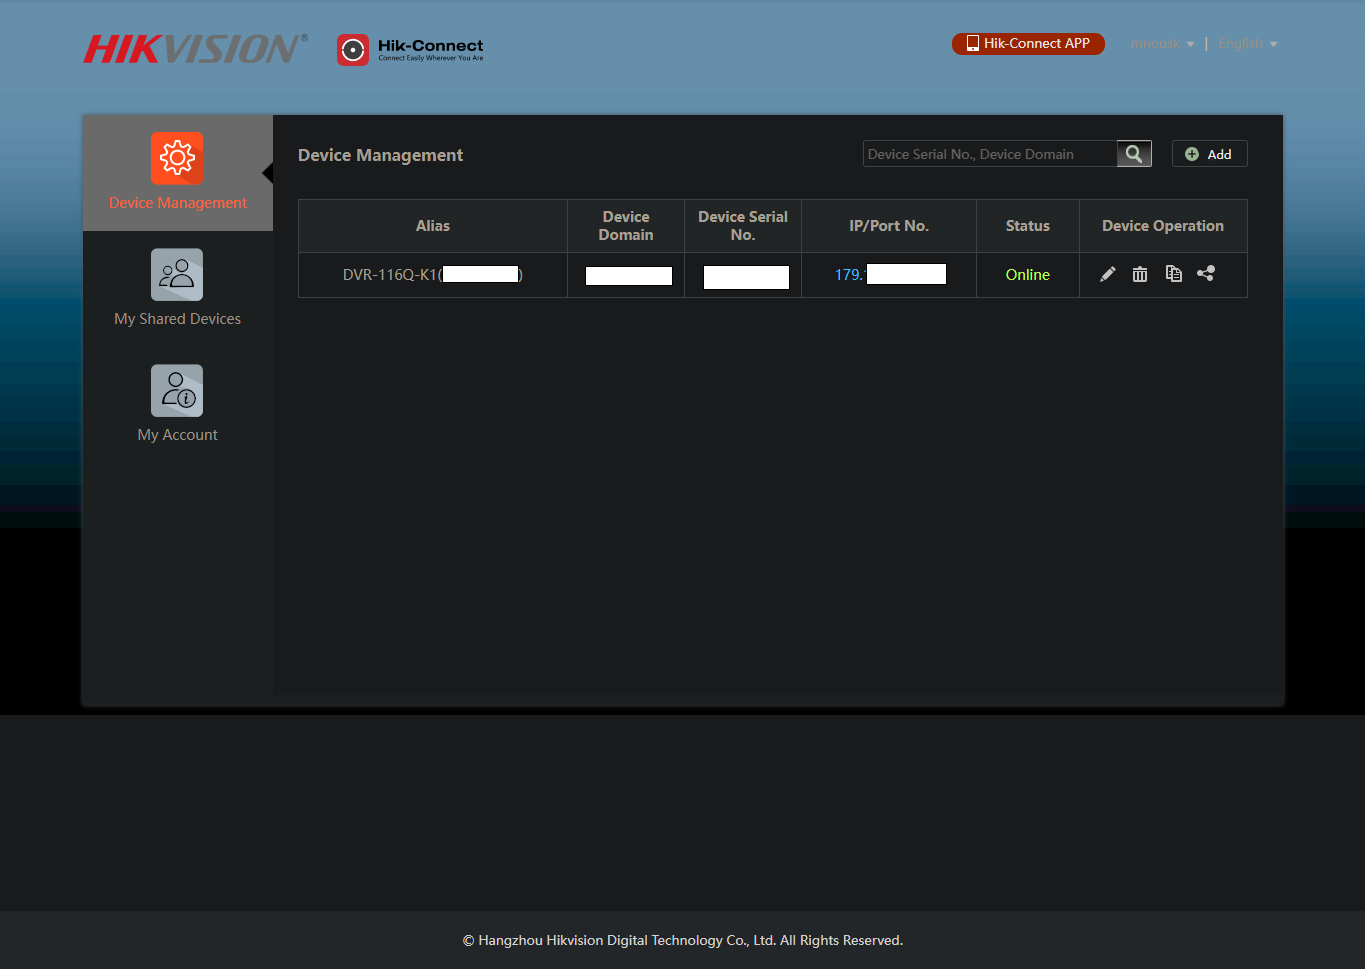Screen dimensions: 1365x969
Task: Click the Online status of the DVR
Action: point(1027,273)
